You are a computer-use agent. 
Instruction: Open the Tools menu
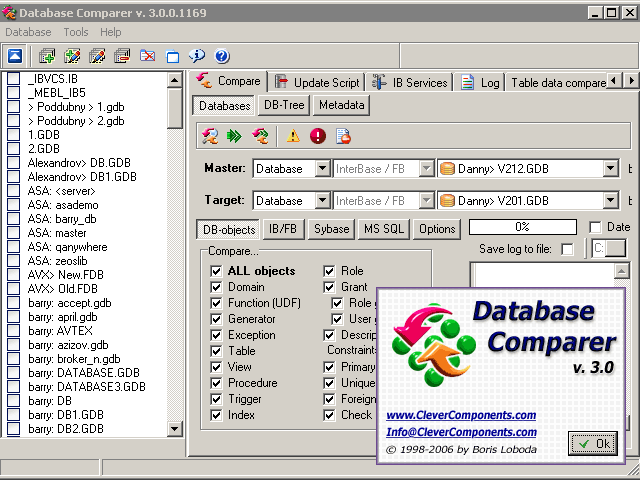75,32
